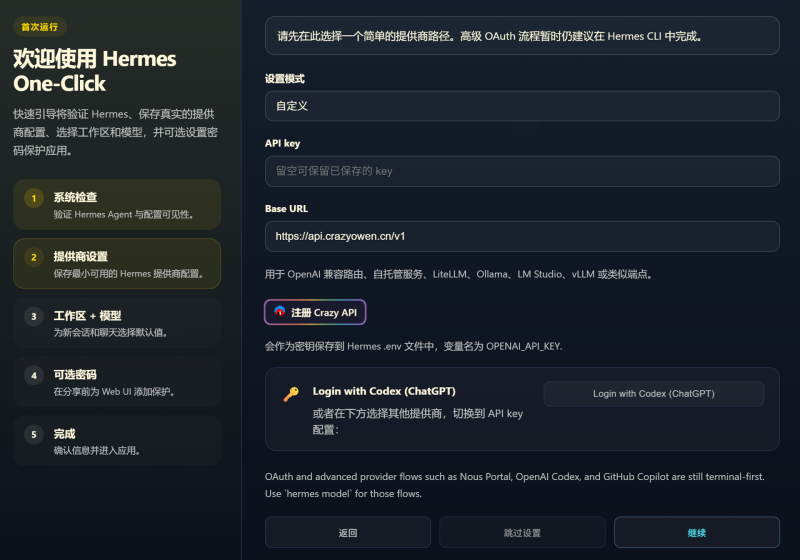The height and width of the screenshot is (560, 800).
Task: Focus the API key input field
Action: click(522, 171)
